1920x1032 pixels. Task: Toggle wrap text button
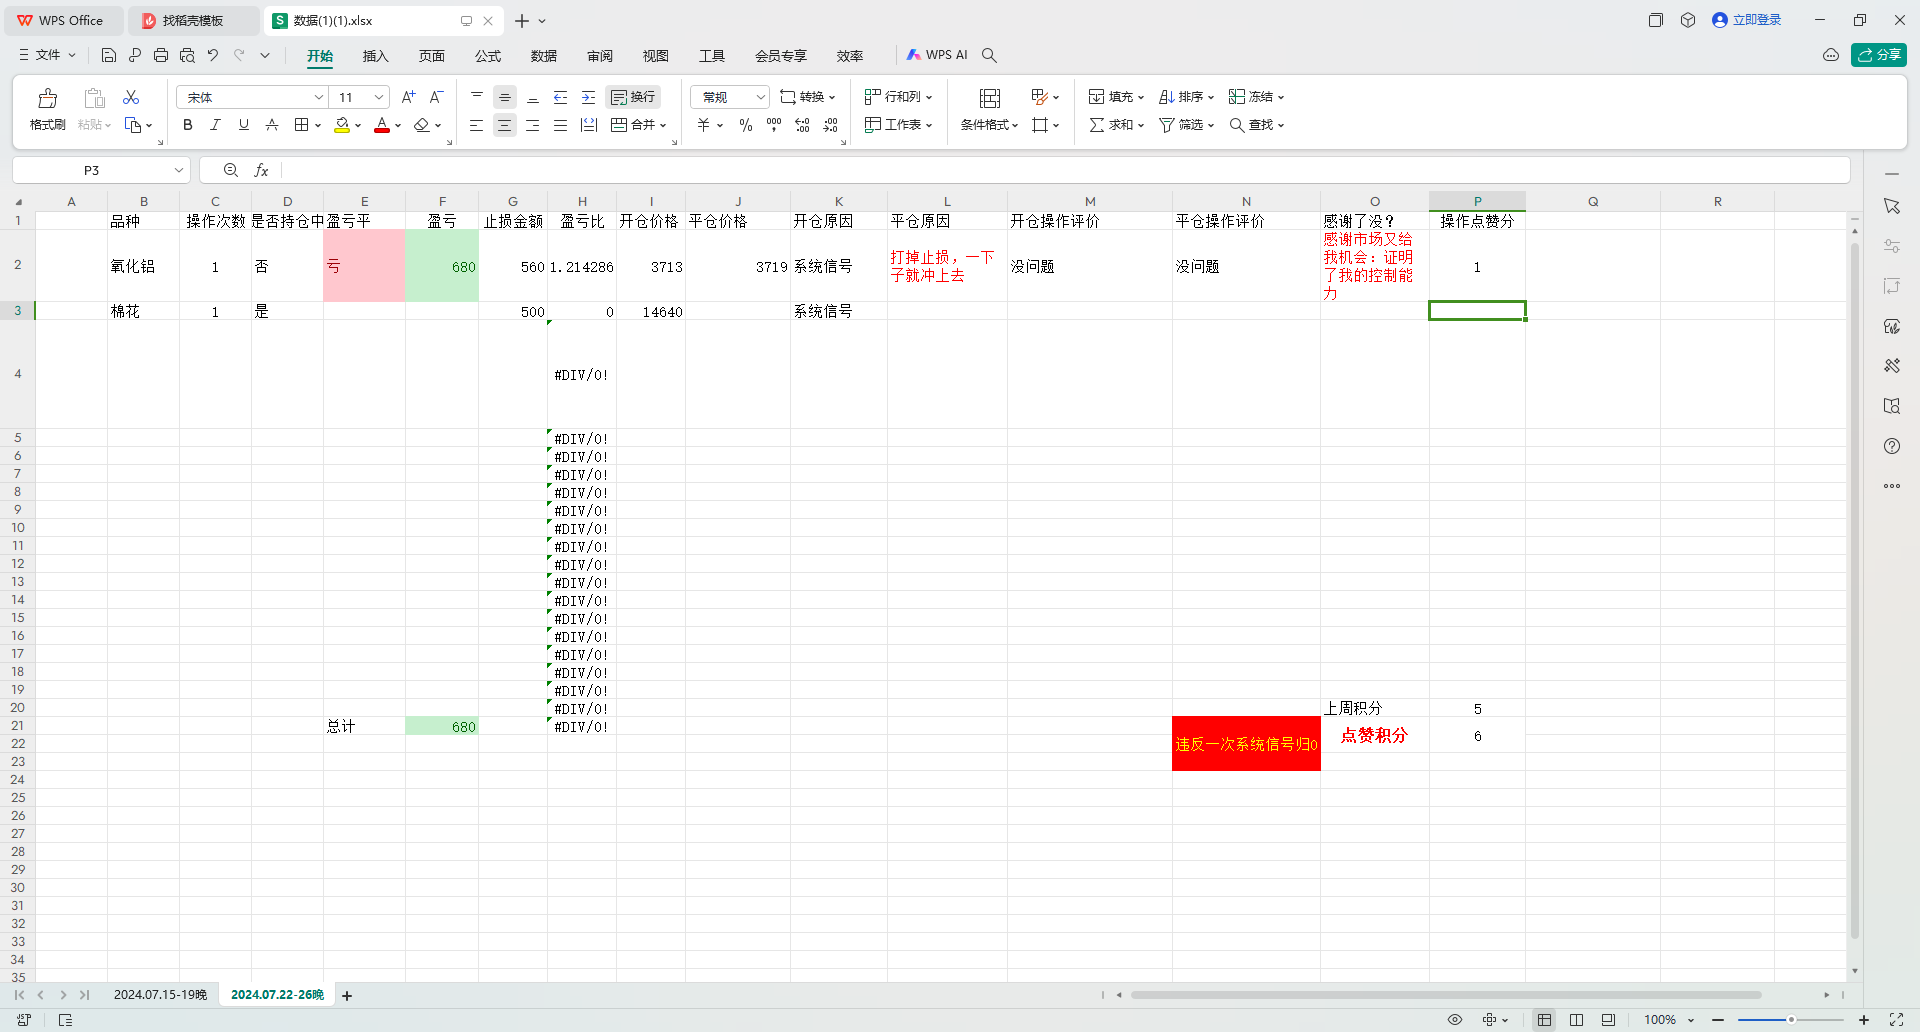click(x=633, y=97)
